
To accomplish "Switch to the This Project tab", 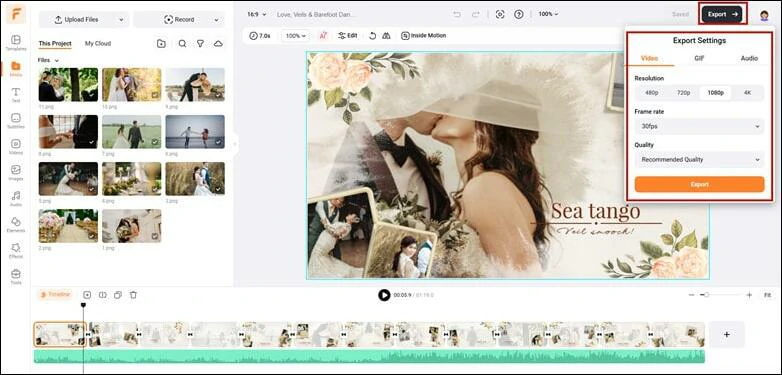I will 55,44.
